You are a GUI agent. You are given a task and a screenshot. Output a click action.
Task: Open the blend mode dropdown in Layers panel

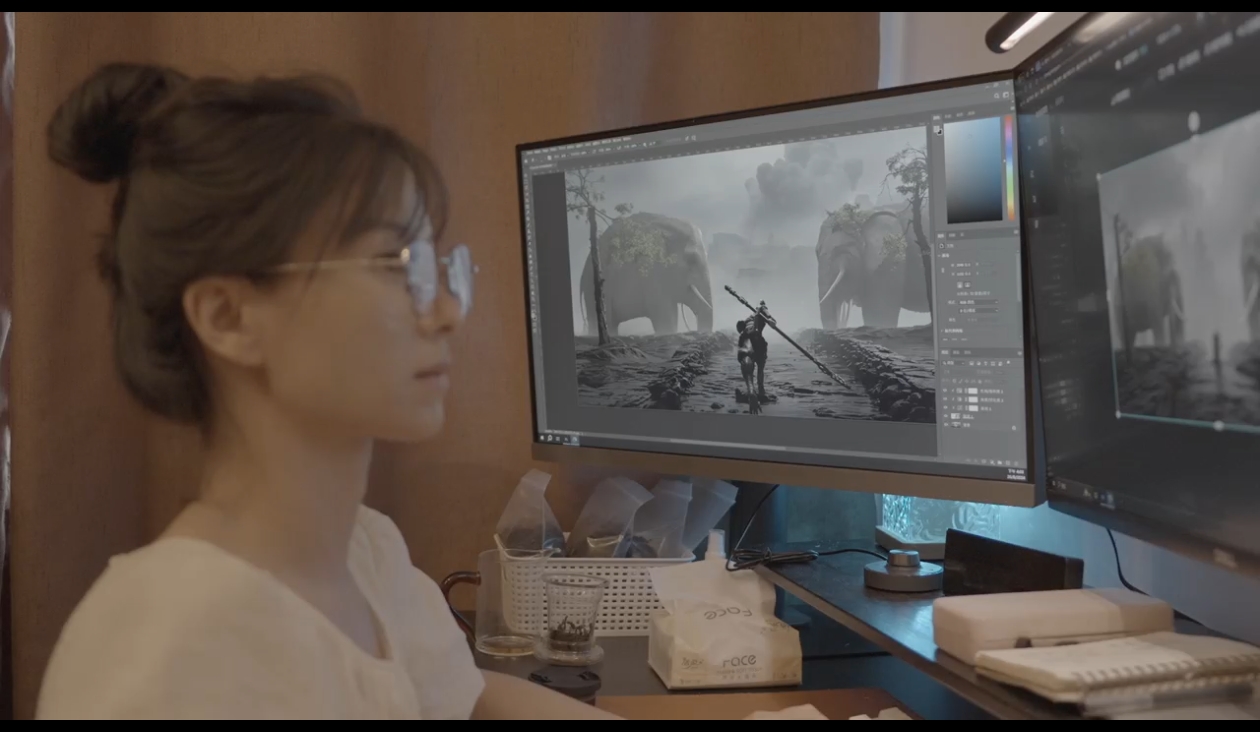[x=957, y=371]
